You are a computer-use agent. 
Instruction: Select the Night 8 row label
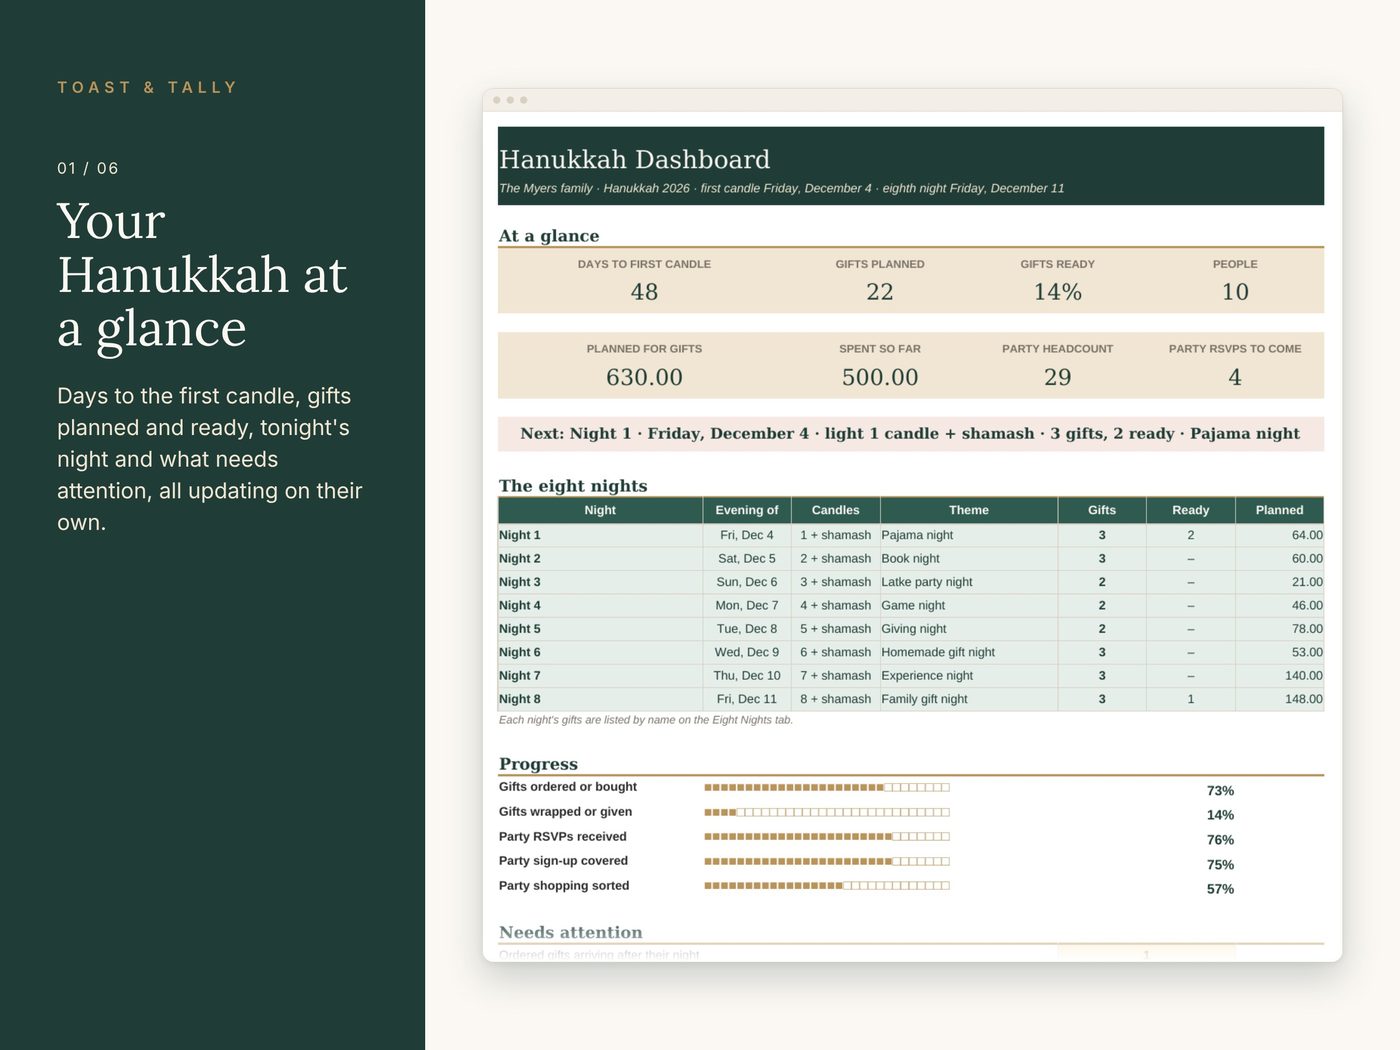coord(520,699)
